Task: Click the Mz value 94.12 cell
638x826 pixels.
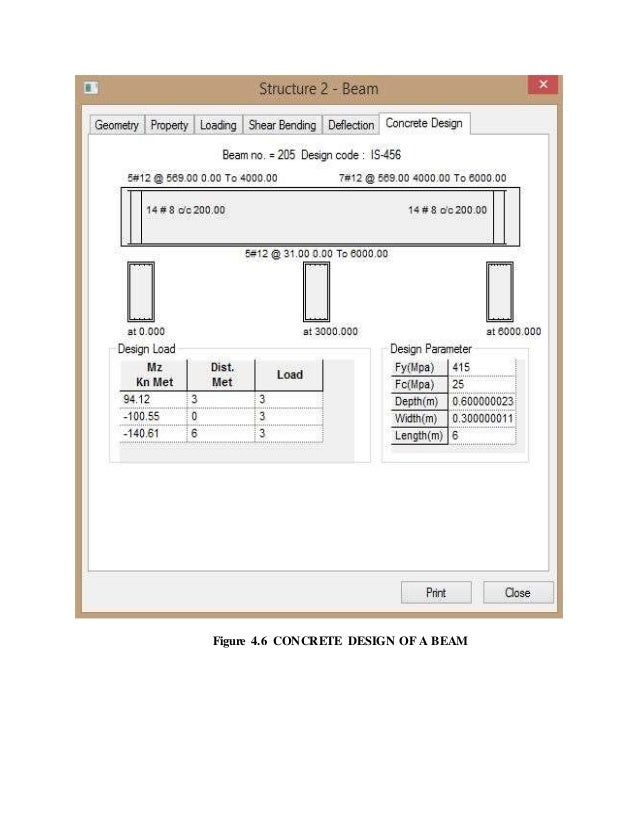Action: pyautogui.click(x=153, y=399)
